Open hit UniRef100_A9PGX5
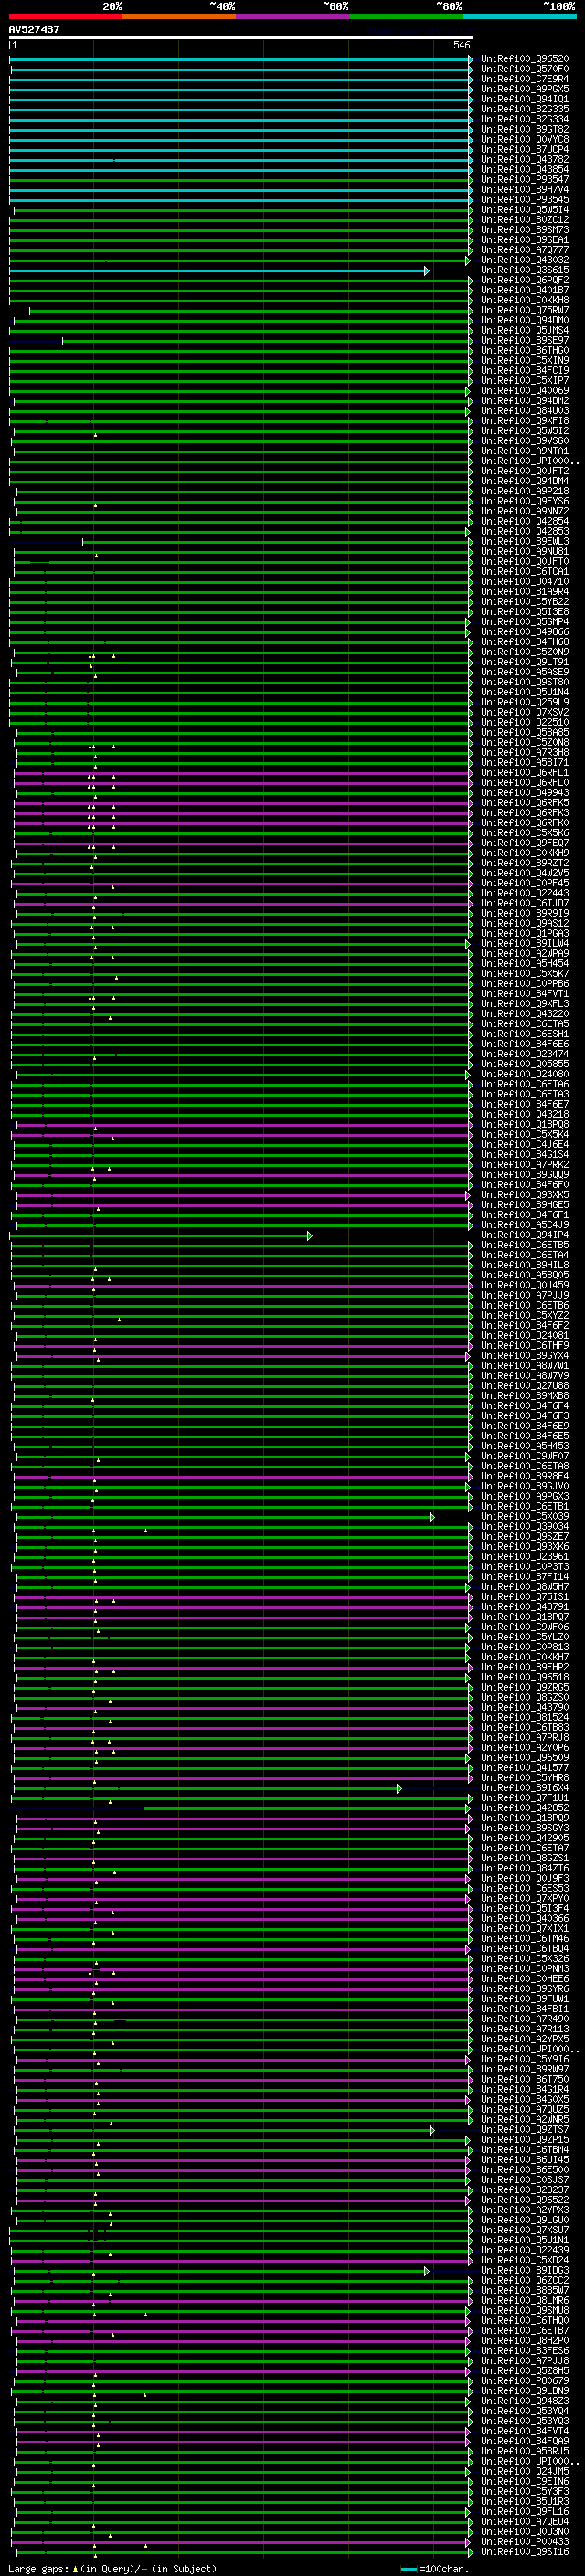Viewport: 585px width, 2576px height. (524, 89)
